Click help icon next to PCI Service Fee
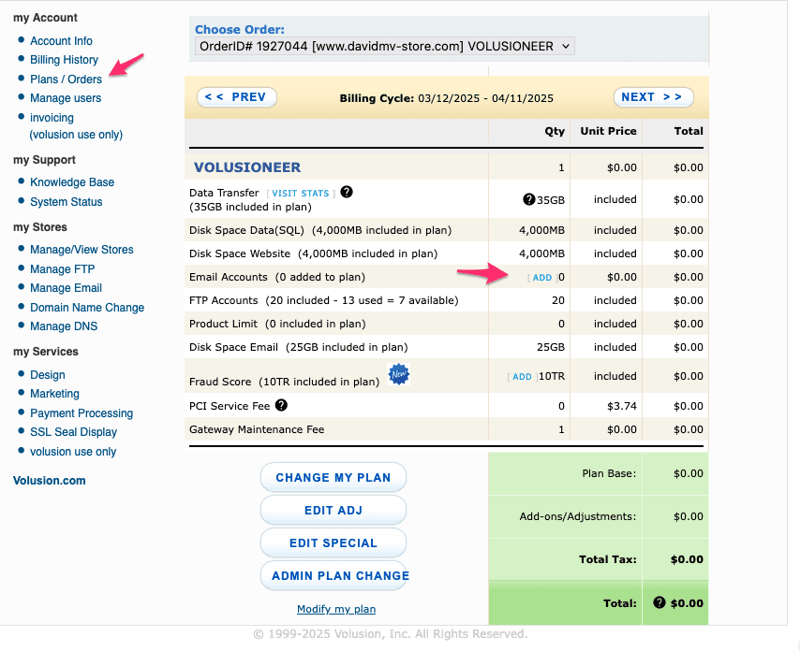 click(x=281, y=405)
